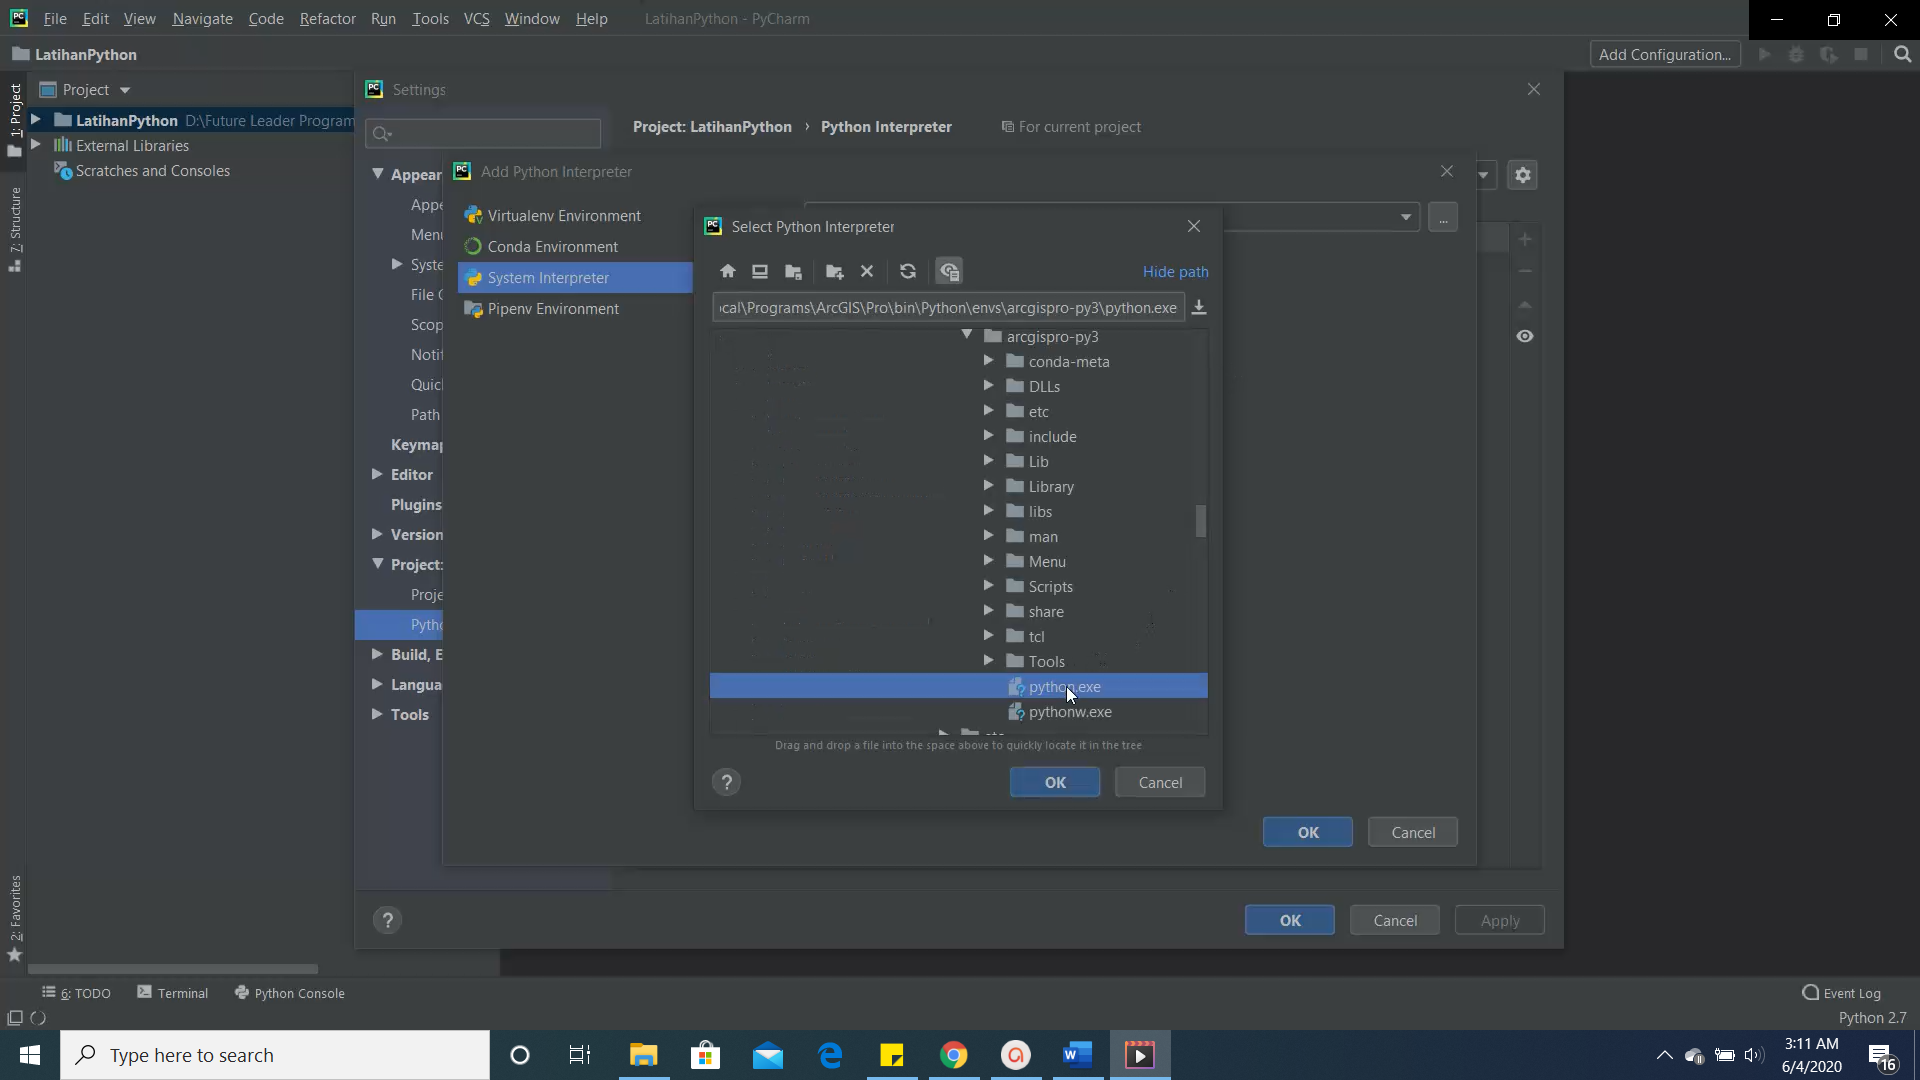1920x1080 pixels.
Task: Open Sticky Notes from taskbar
Action: 891,1055
